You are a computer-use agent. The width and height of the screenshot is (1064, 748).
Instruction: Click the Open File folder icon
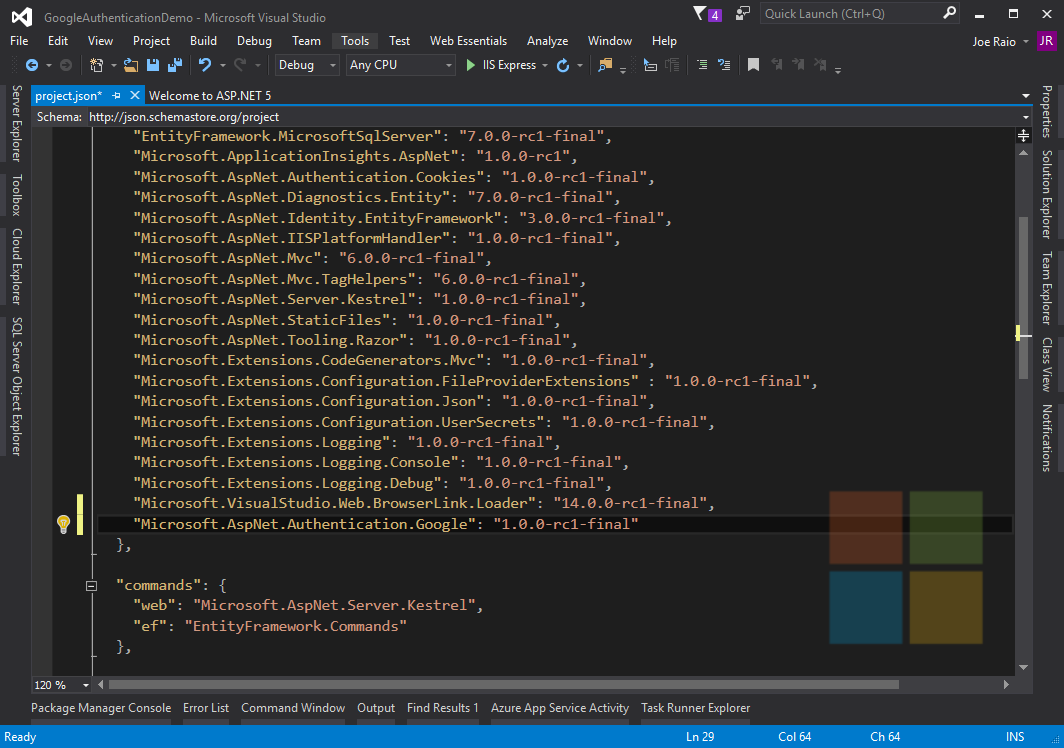tap(131, 65)
